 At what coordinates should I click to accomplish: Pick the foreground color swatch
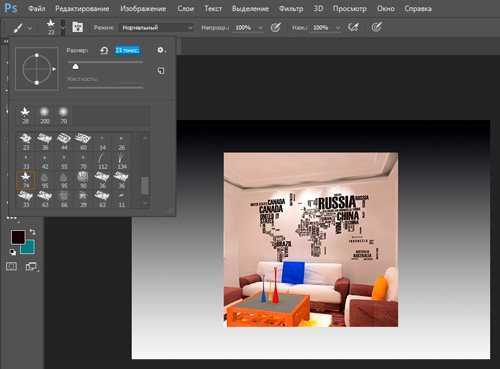coord(18,237)
